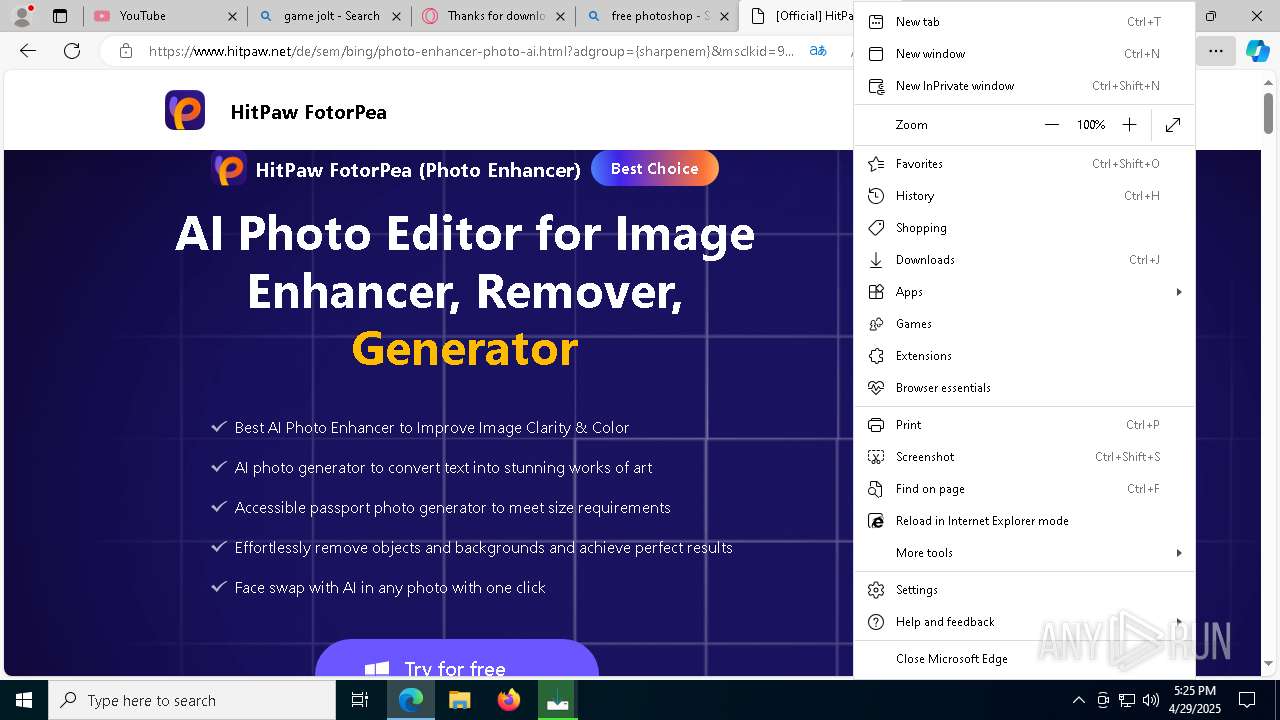Close the Thanks for download tab
The width and height of the screenshot is (1280, 720).
560,16
